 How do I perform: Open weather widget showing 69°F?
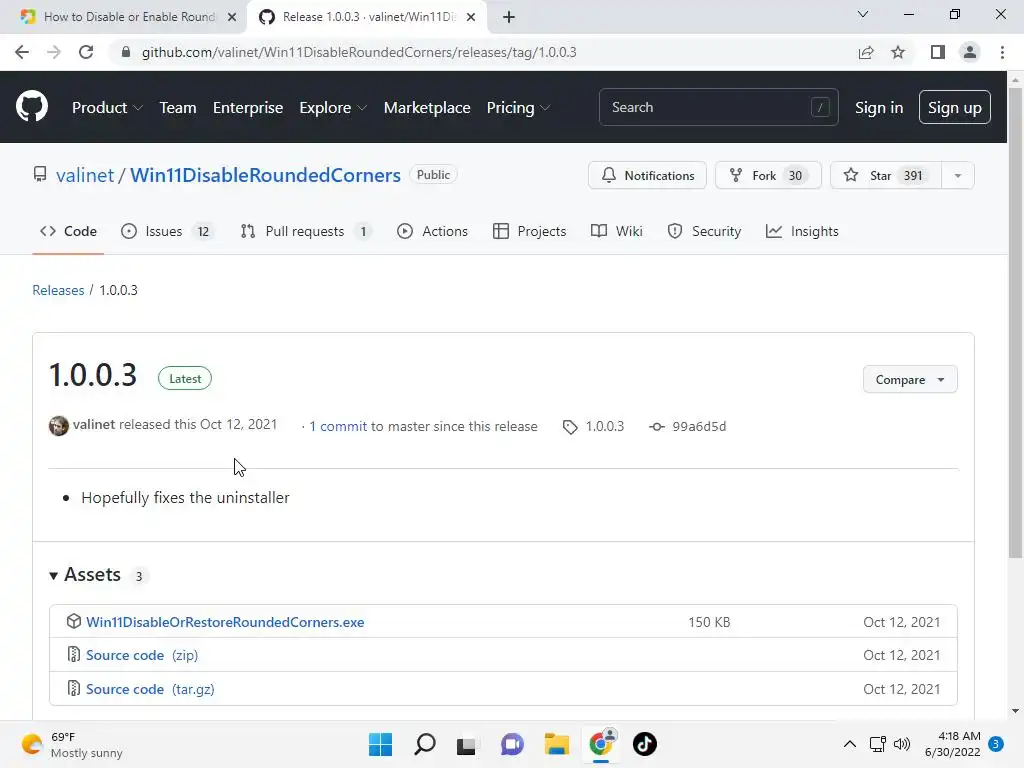click(72, 744)
